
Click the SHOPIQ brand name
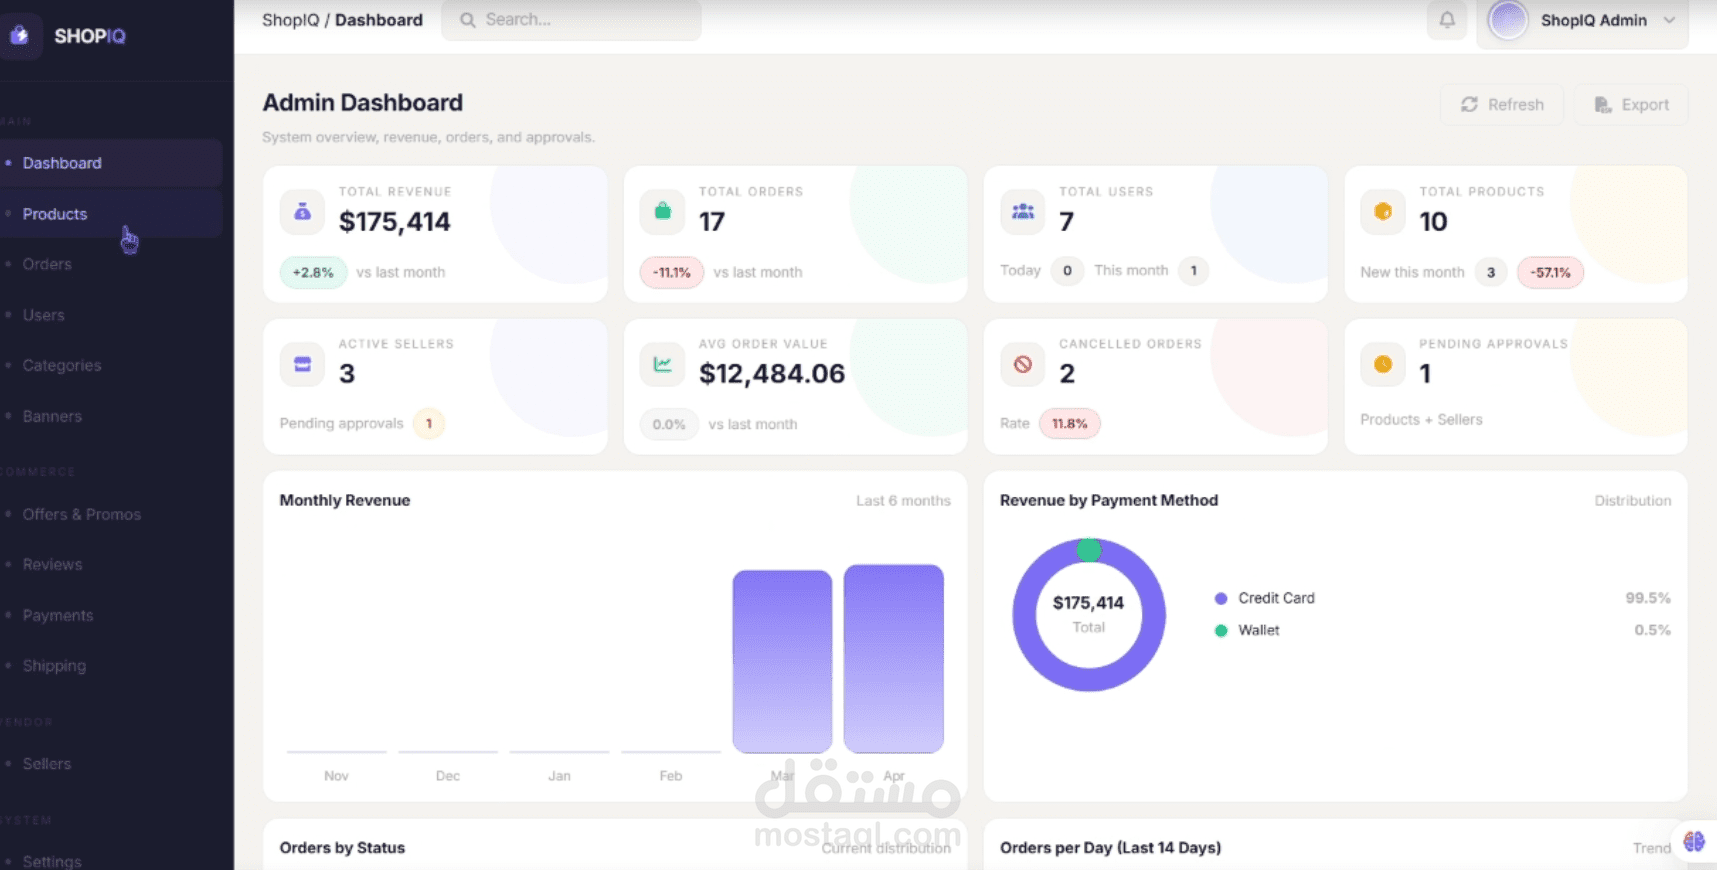coord(90,36)
